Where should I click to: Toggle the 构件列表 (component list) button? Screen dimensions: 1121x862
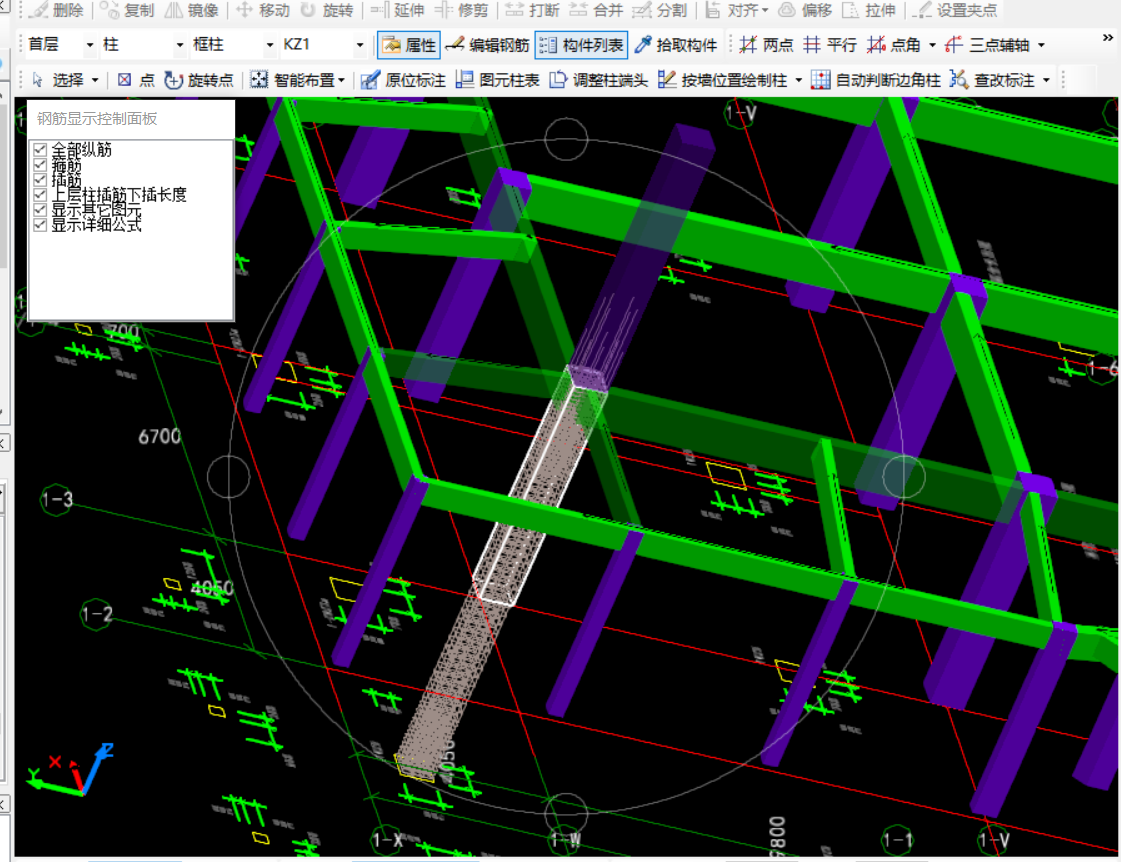[581, 45]
